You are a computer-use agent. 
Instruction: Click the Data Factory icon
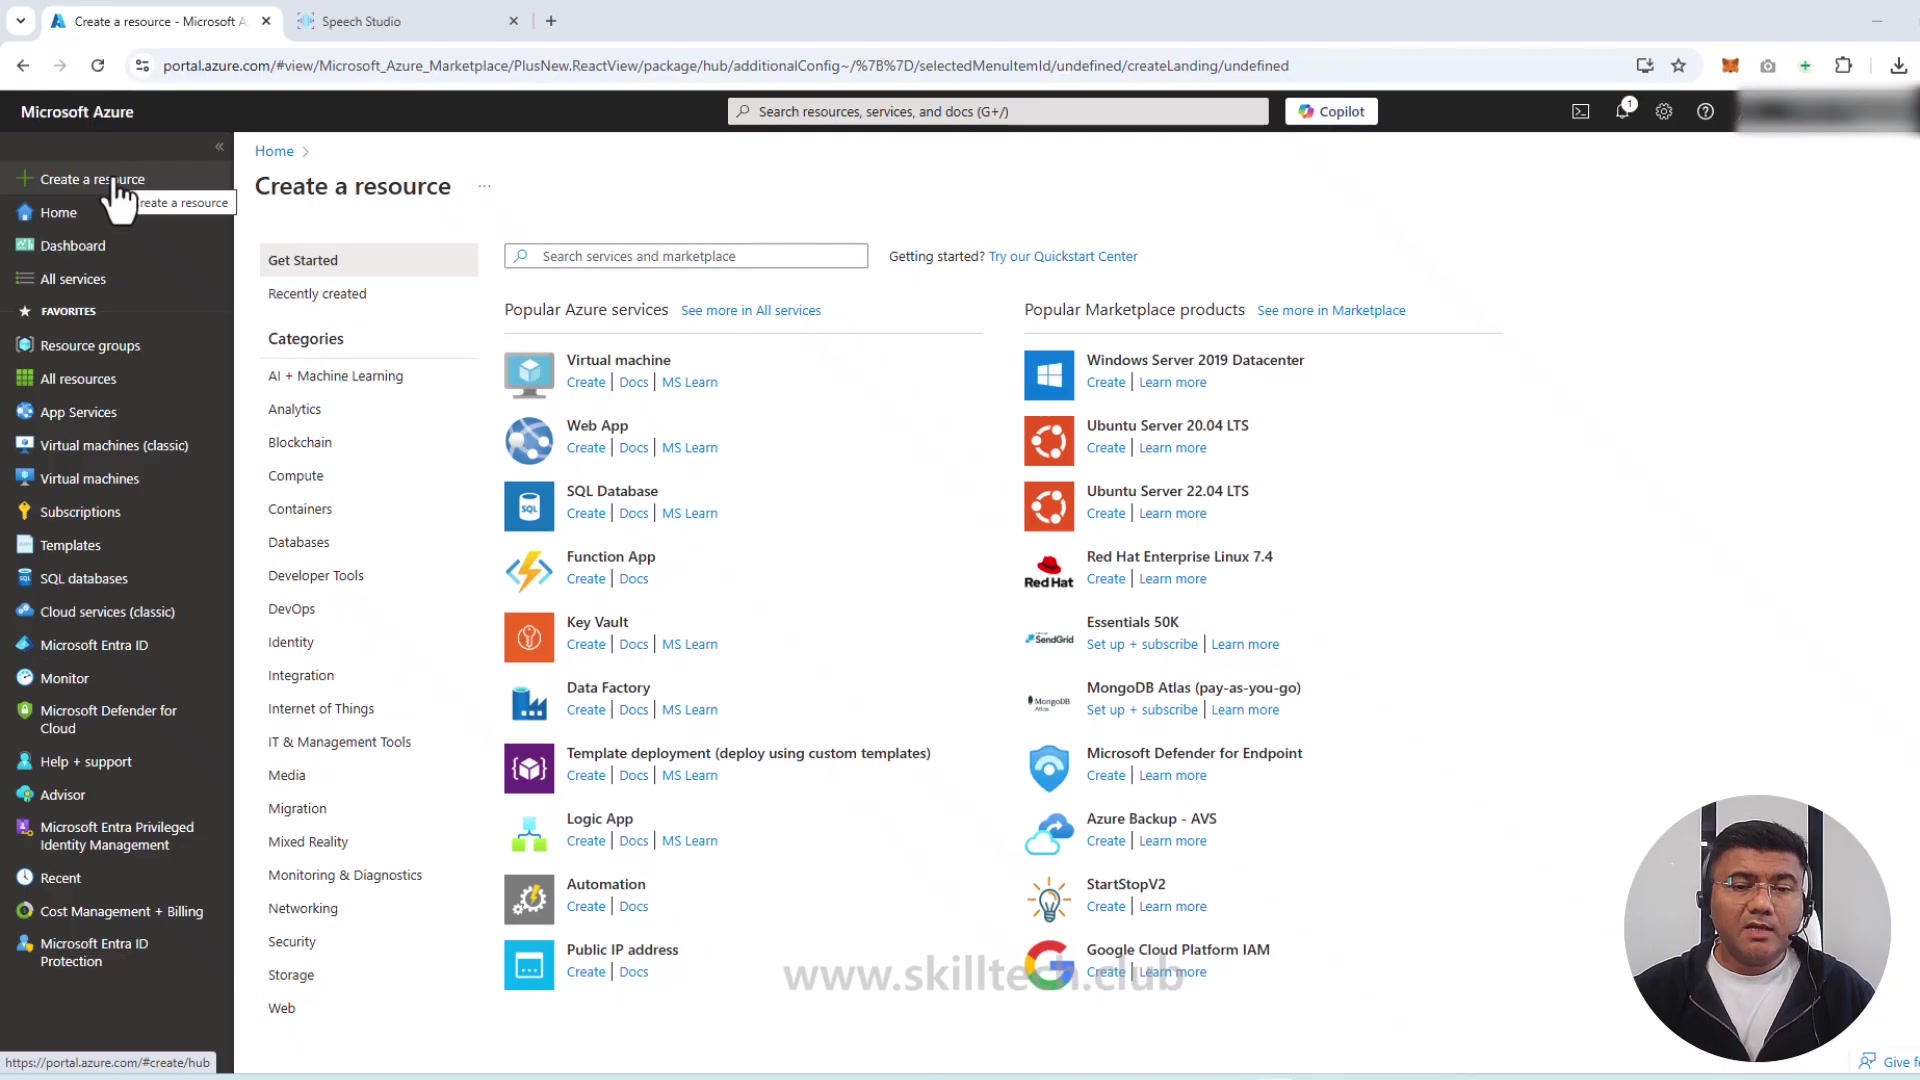tap(529, 703)
